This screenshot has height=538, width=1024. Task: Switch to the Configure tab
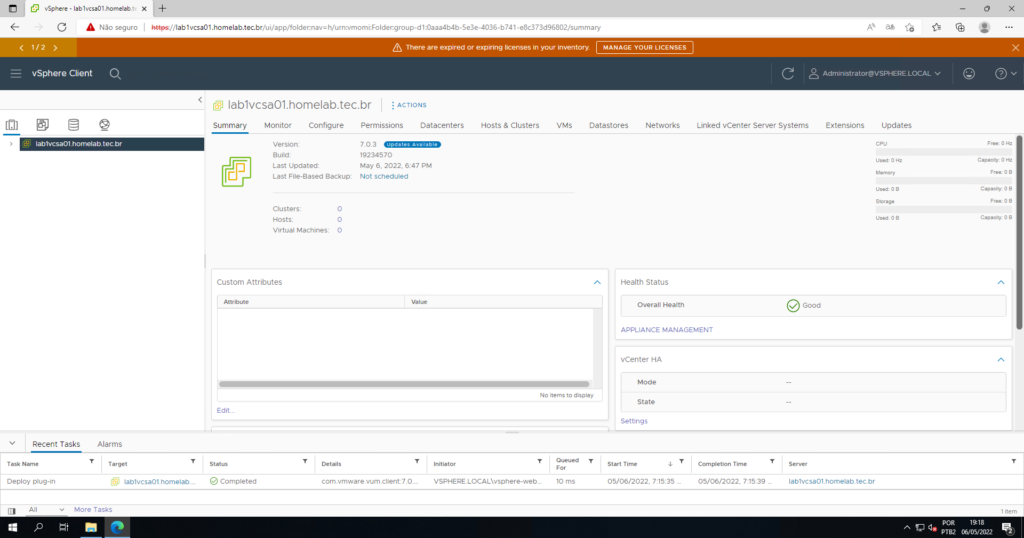(326, 125)
